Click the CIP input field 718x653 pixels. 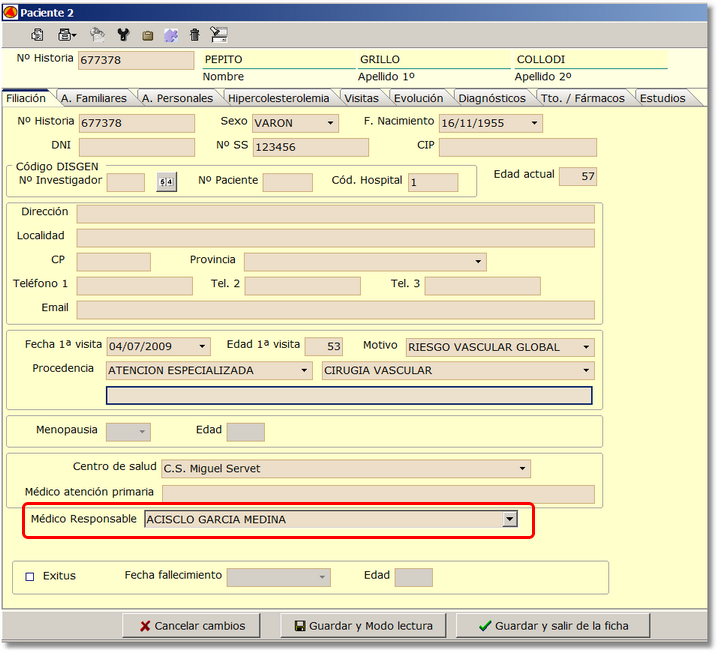(x=518, y=147)
